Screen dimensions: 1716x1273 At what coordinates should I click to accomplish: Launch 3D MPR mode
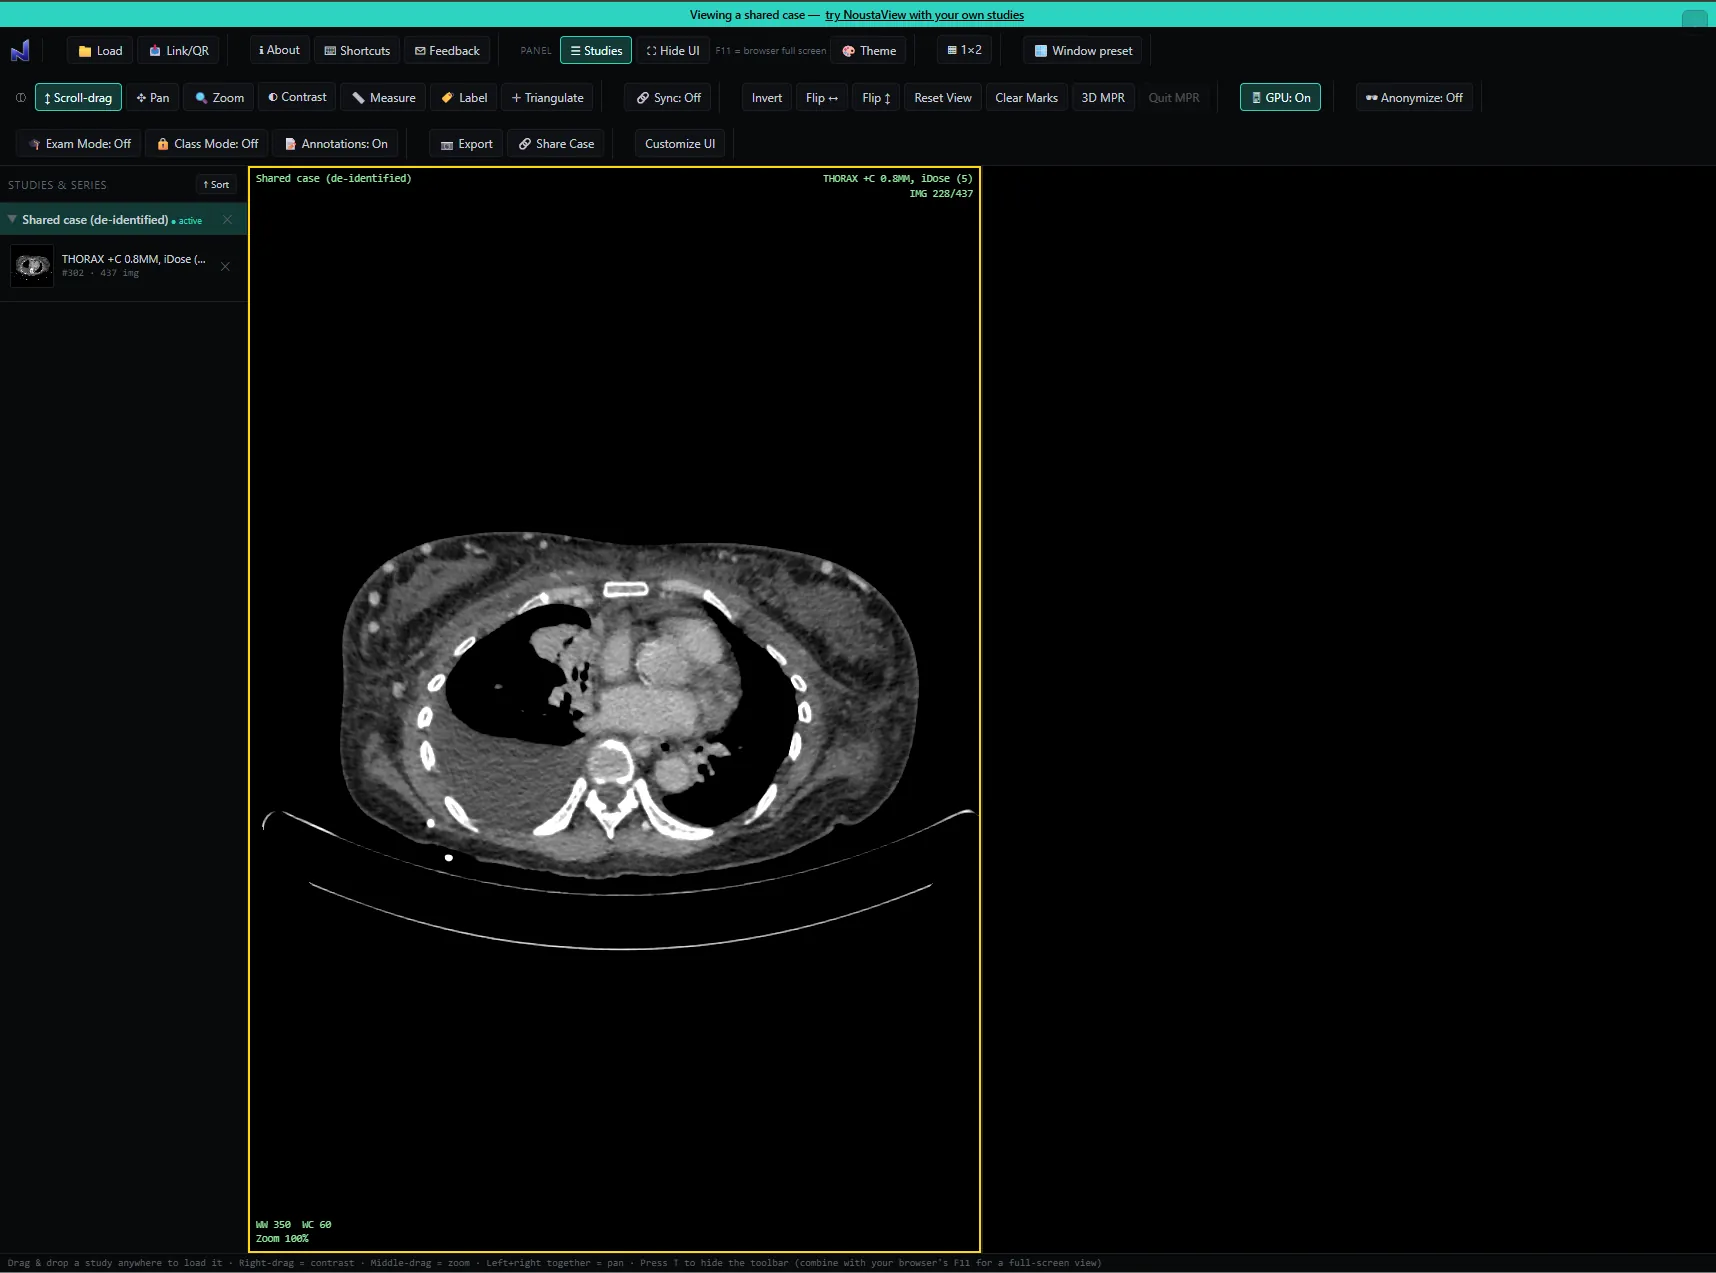[1103, 98]
